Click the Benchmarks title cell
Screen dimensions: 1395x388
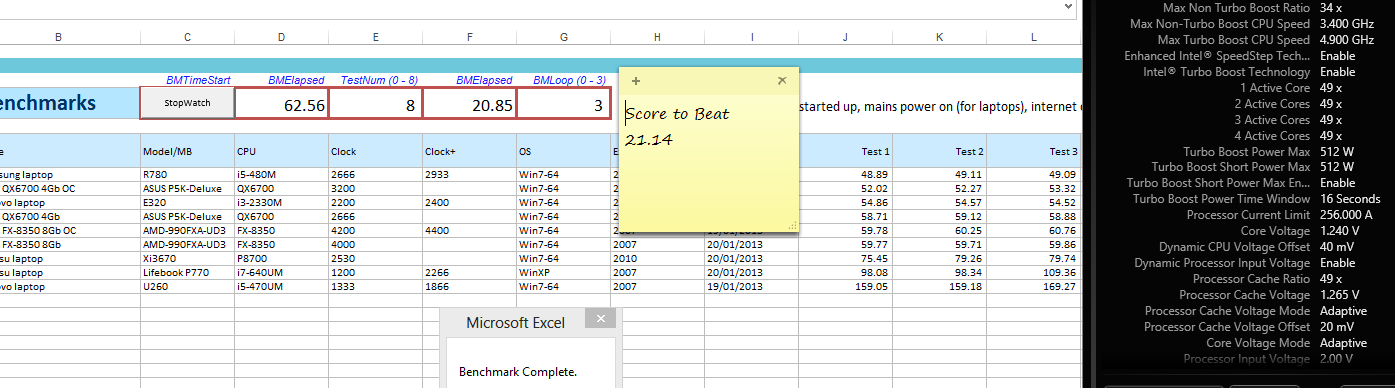point(70,103)
